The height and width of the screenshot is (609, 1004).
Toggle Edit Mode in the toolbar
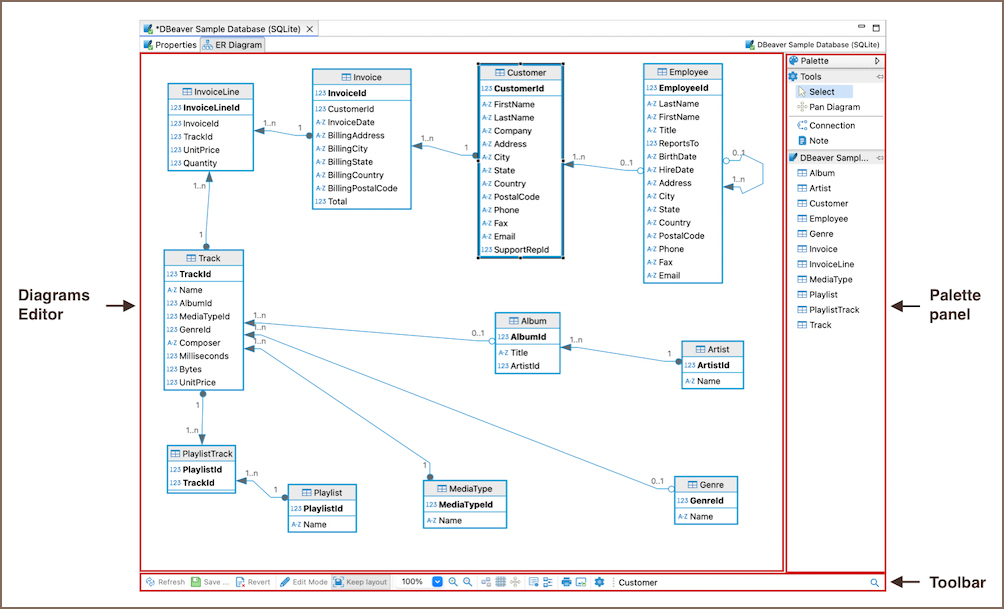304,582
